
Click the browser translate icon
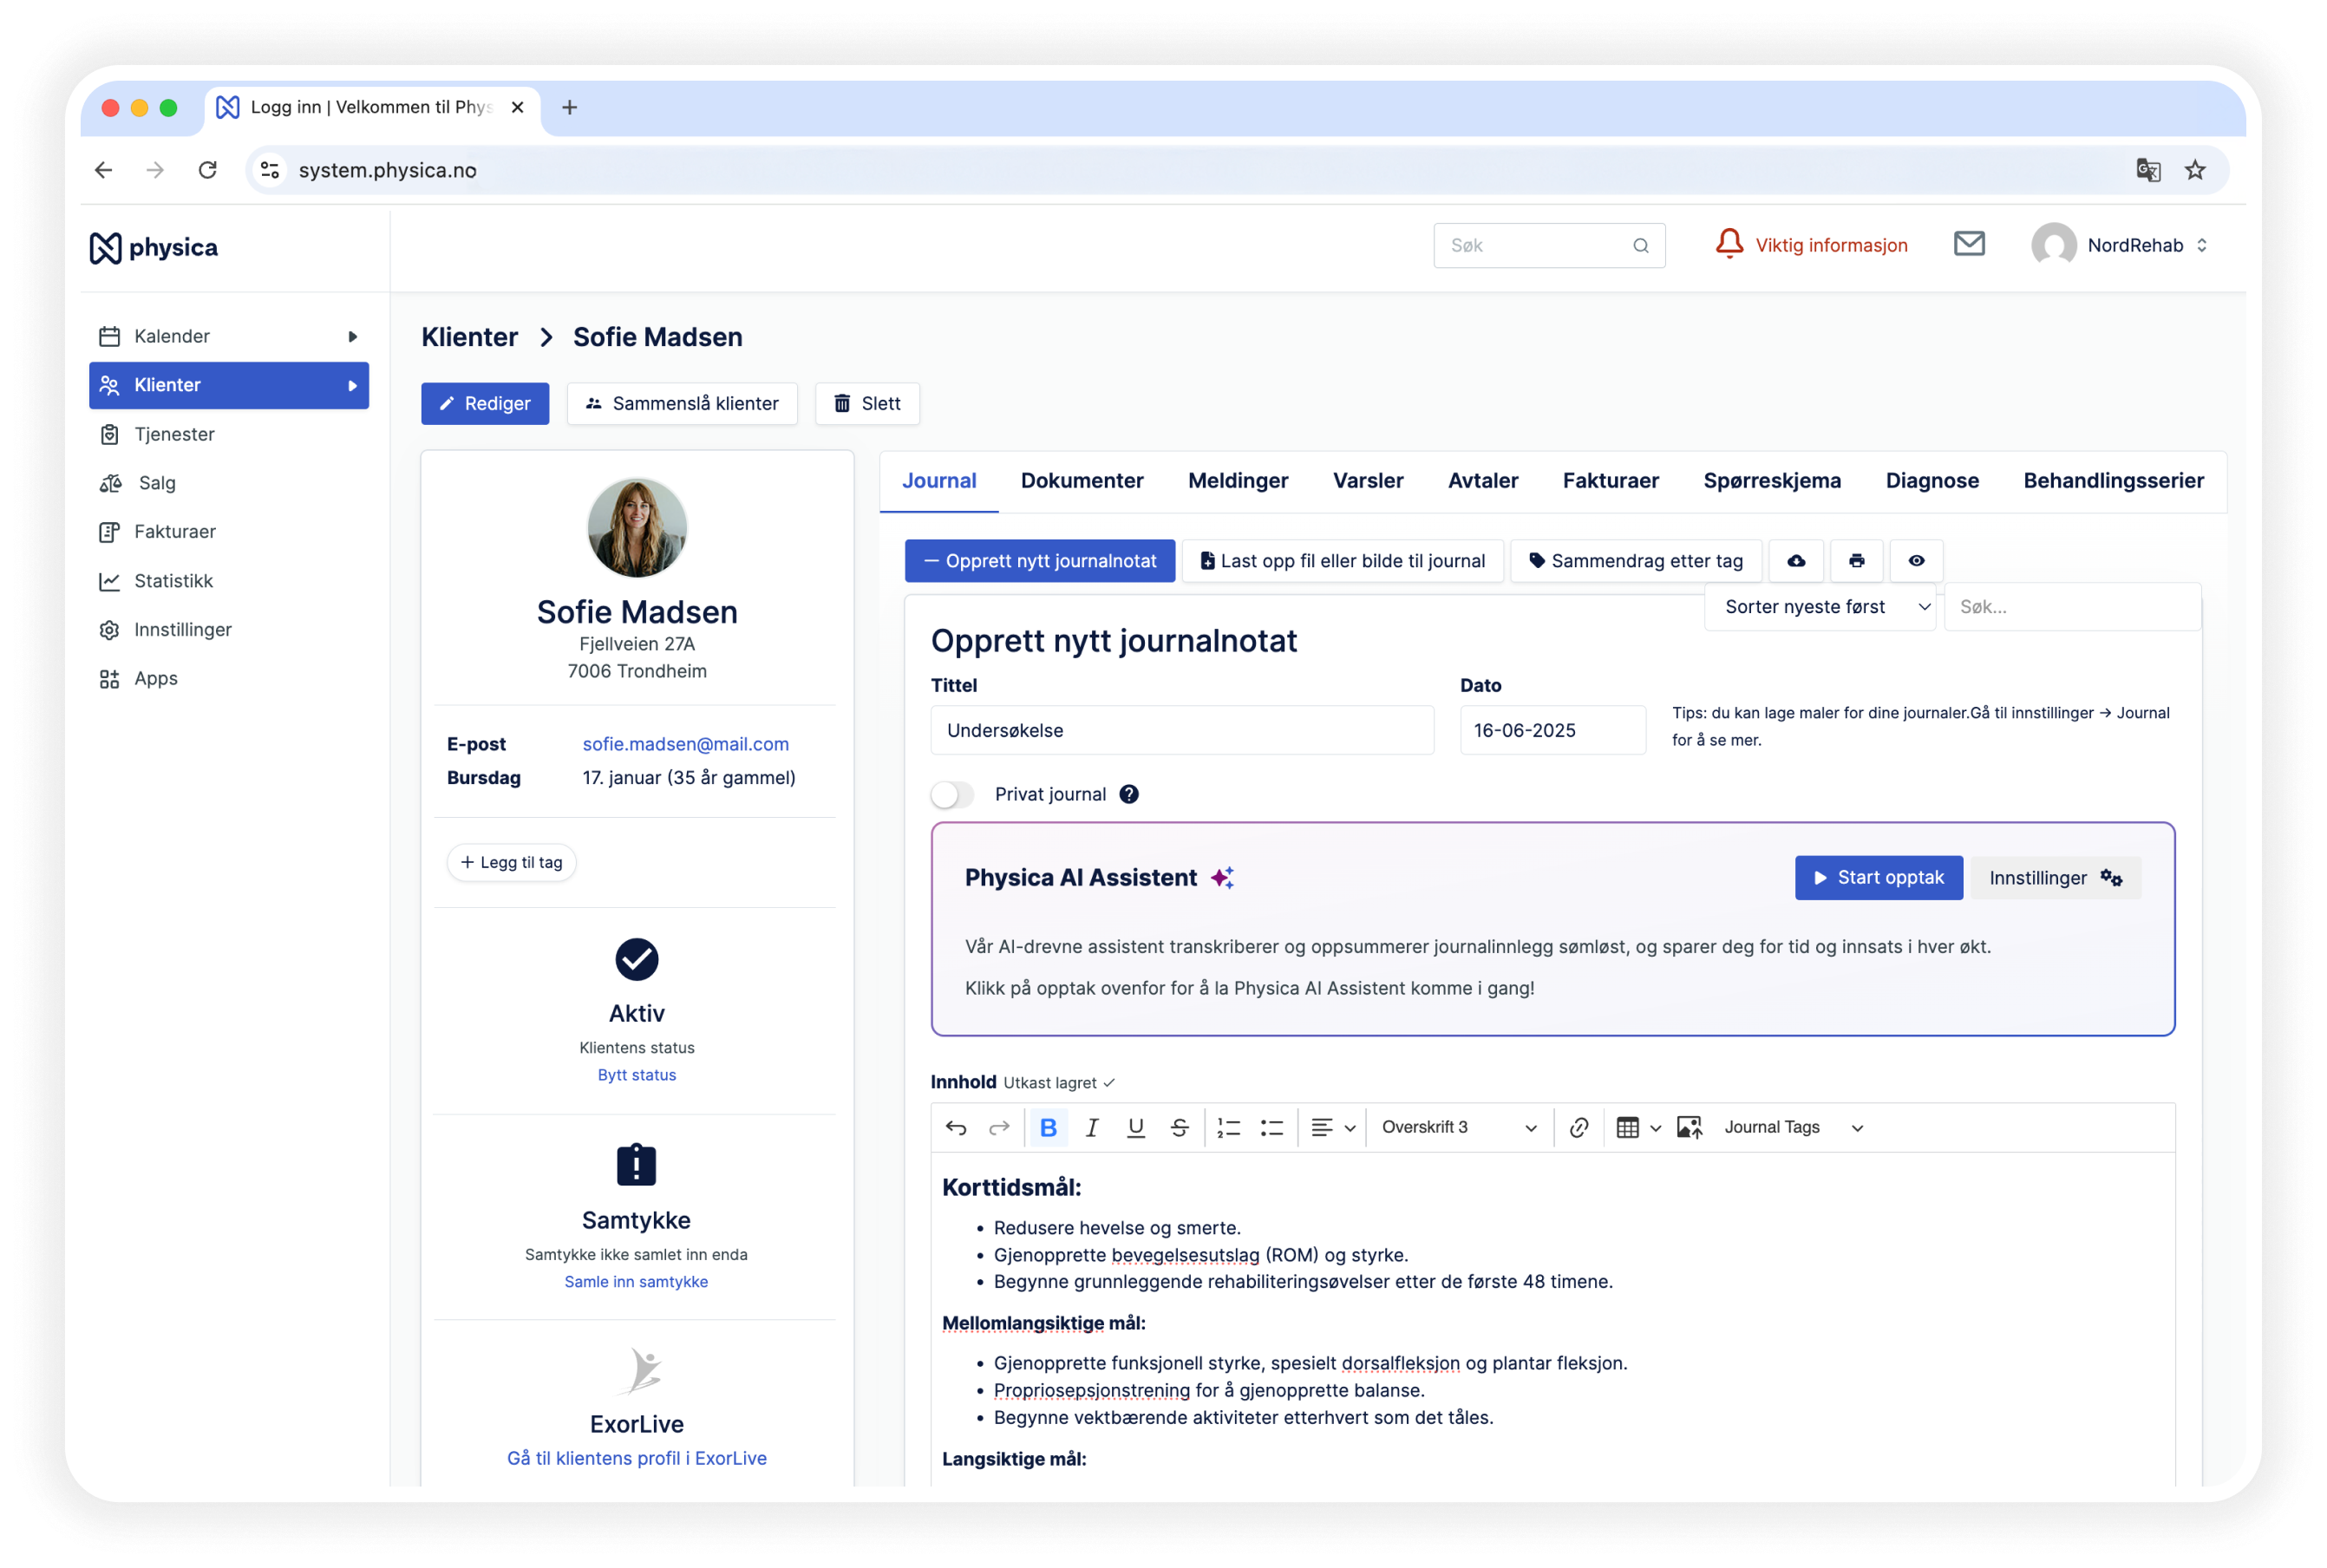click(x=2148, y=170)
